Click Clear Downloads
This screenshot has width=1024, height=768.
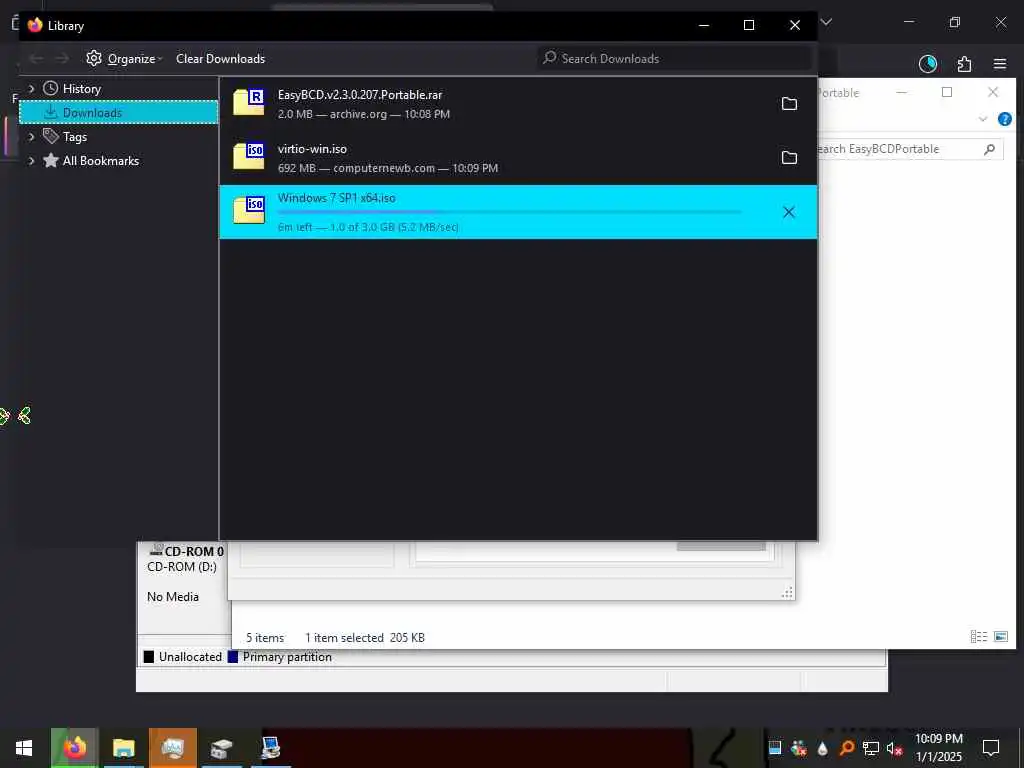(x=220, y=59)
